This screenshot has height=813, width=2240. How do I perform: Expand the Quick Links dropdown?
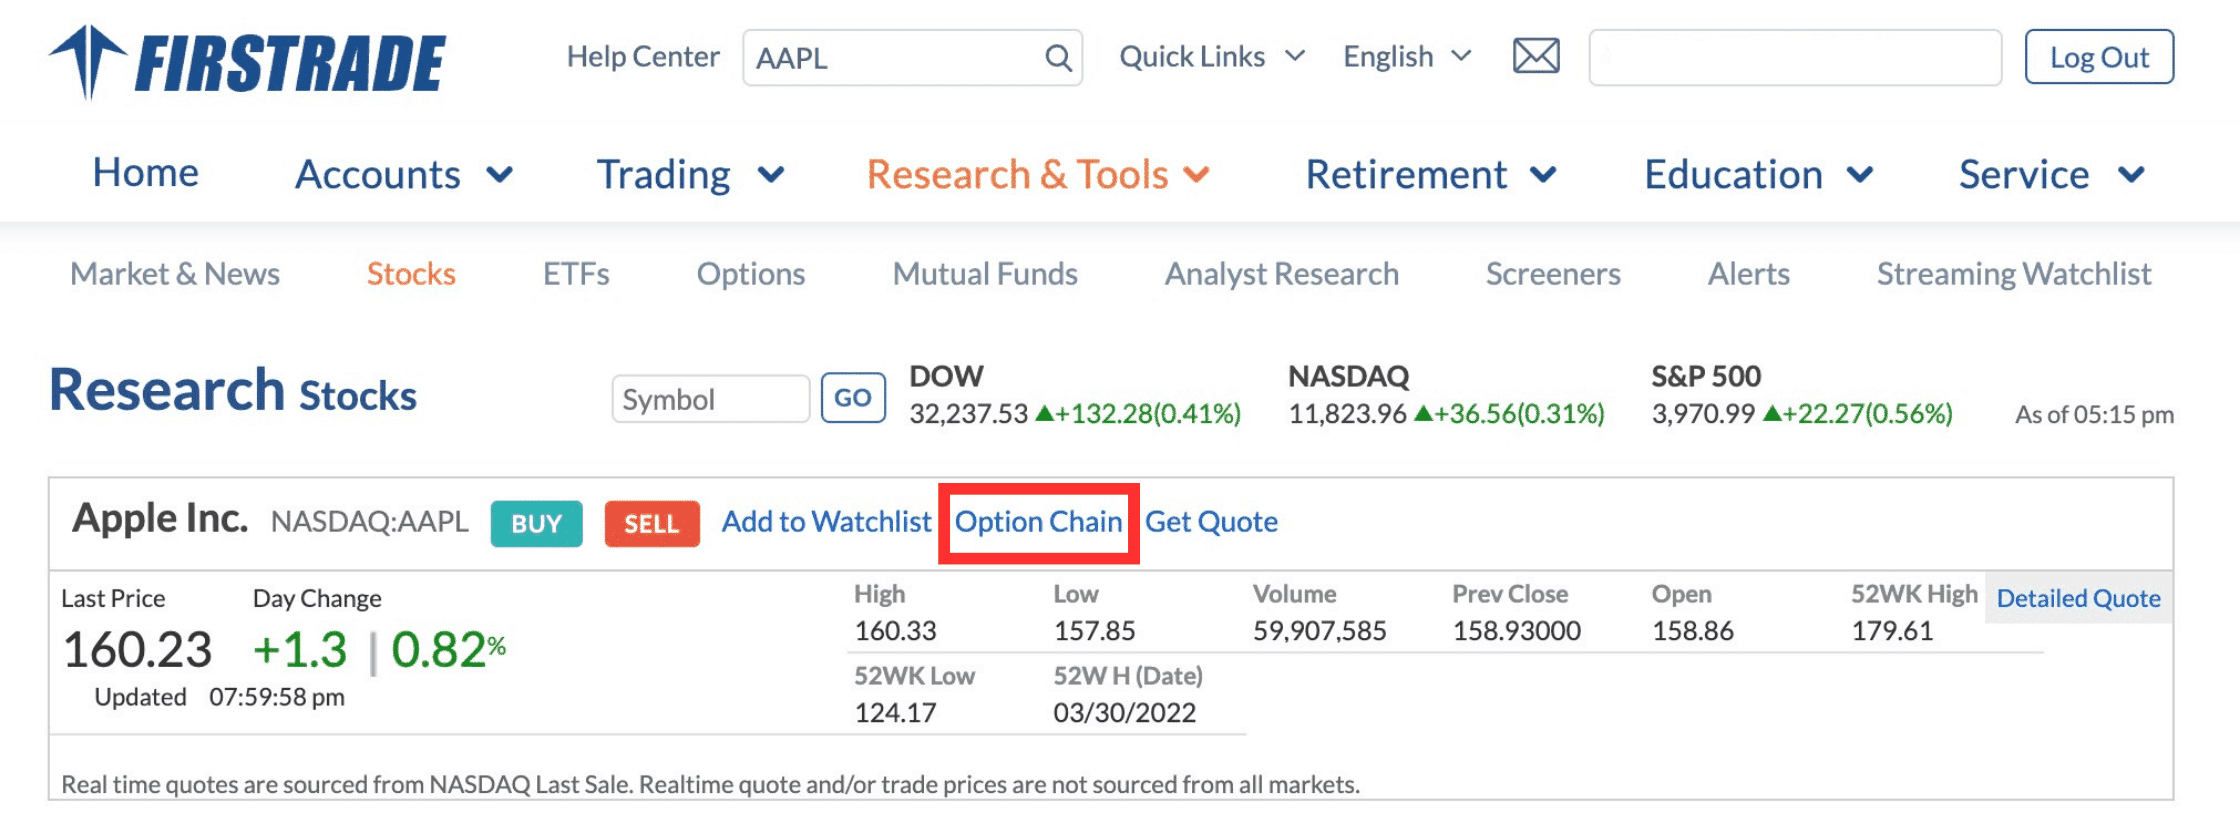[1212, 57]
